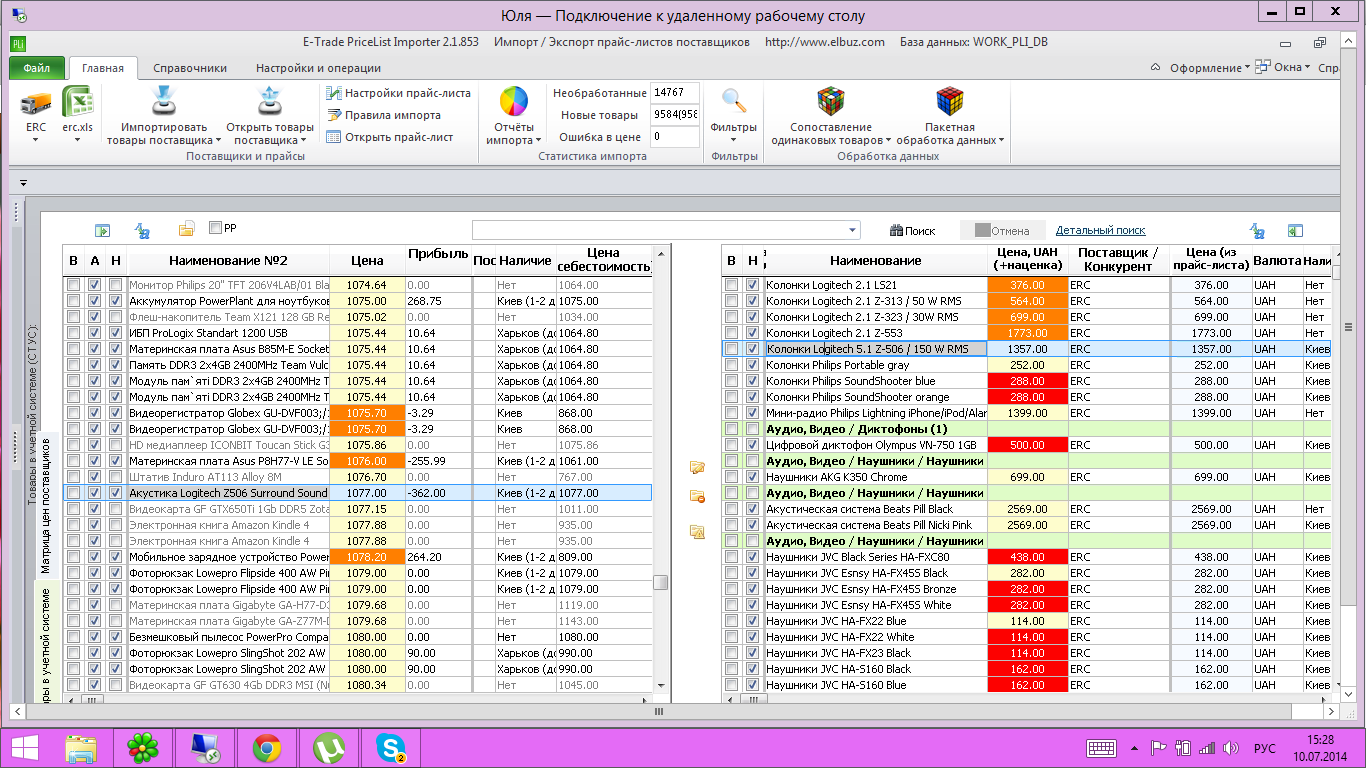Screen dimensions: 1366x768
Task: Open the erc.xls Excel price file icon
Action: pyautogui.click(x=77, y=103)
